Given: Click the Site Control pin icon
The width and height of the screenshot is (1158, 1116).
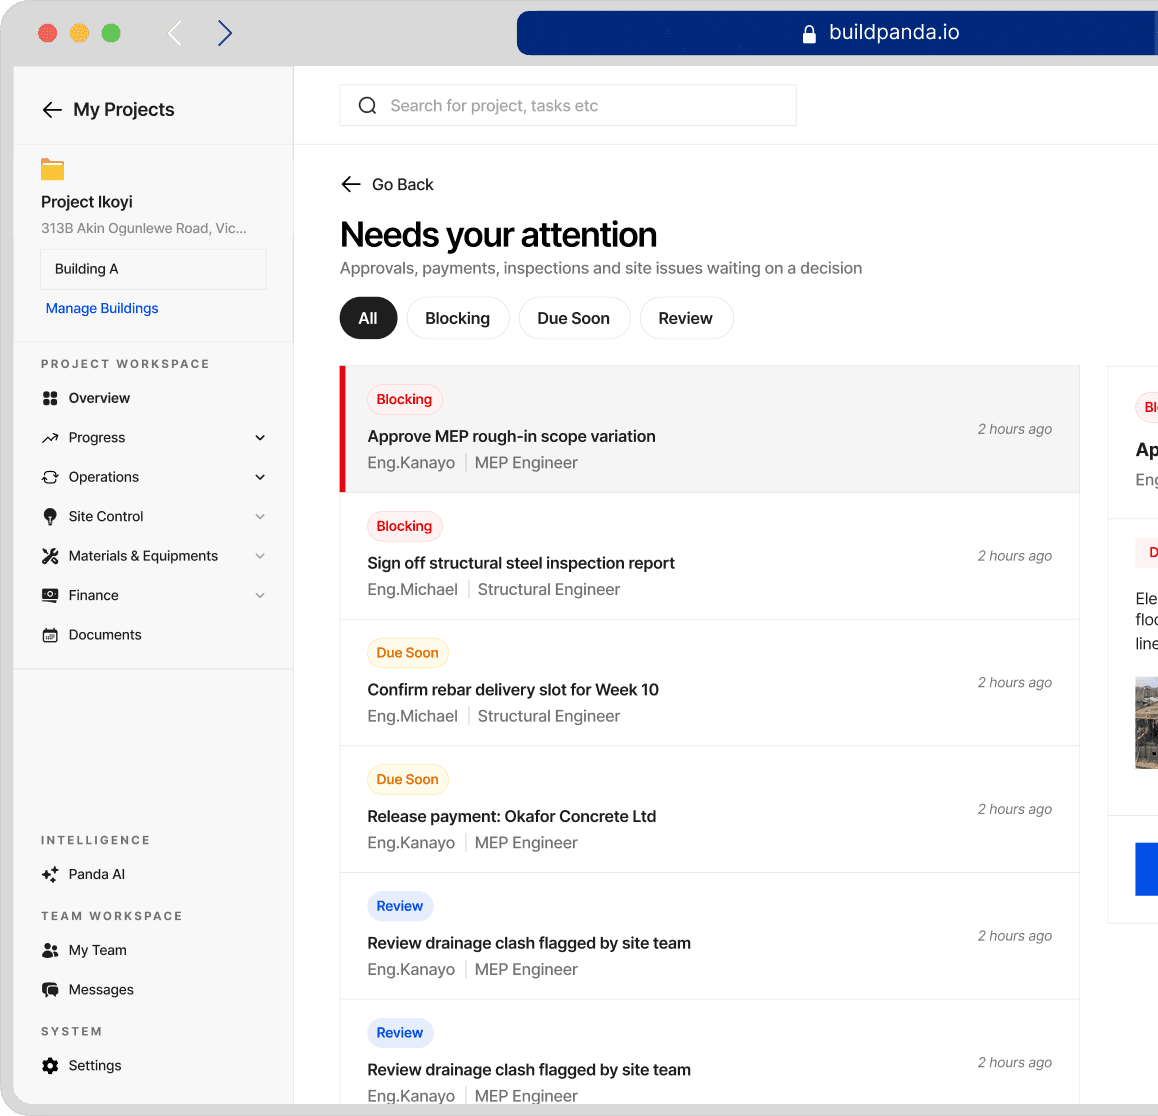Looking at the screenshot, I should coord(50,516).
